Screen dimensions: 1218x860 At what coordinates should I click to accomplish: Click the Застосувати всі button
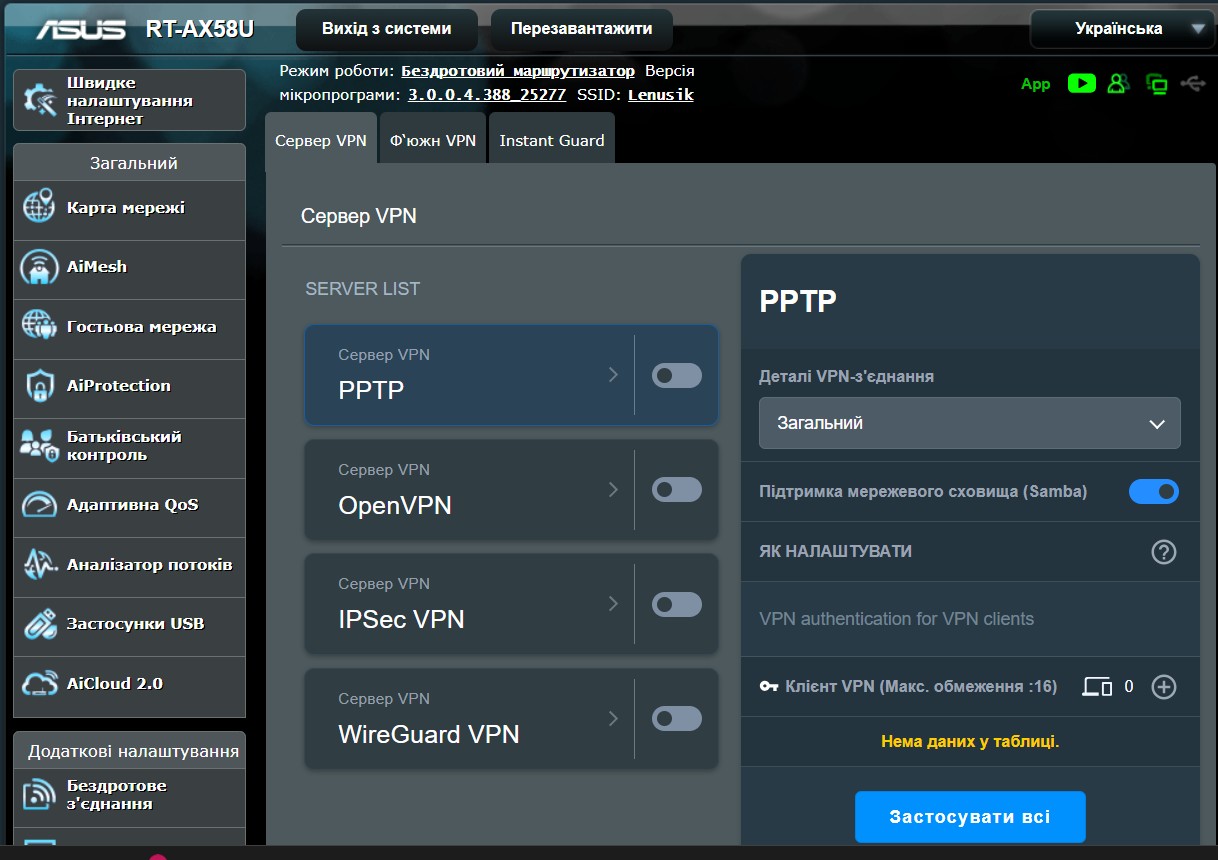(x=969, y=817)
